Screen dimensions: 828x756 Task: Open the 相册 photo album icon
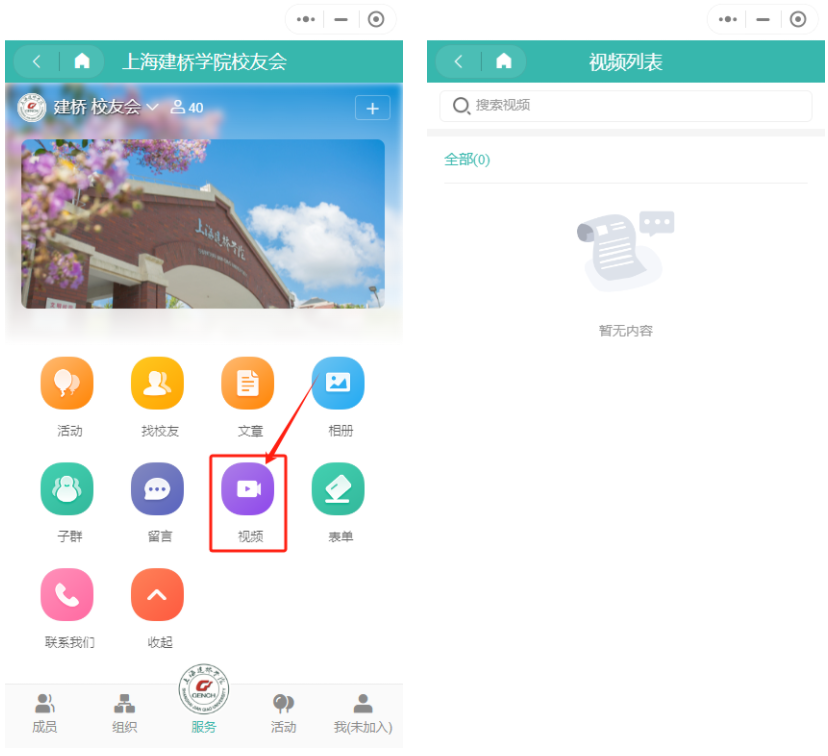(x=338, y=383)
